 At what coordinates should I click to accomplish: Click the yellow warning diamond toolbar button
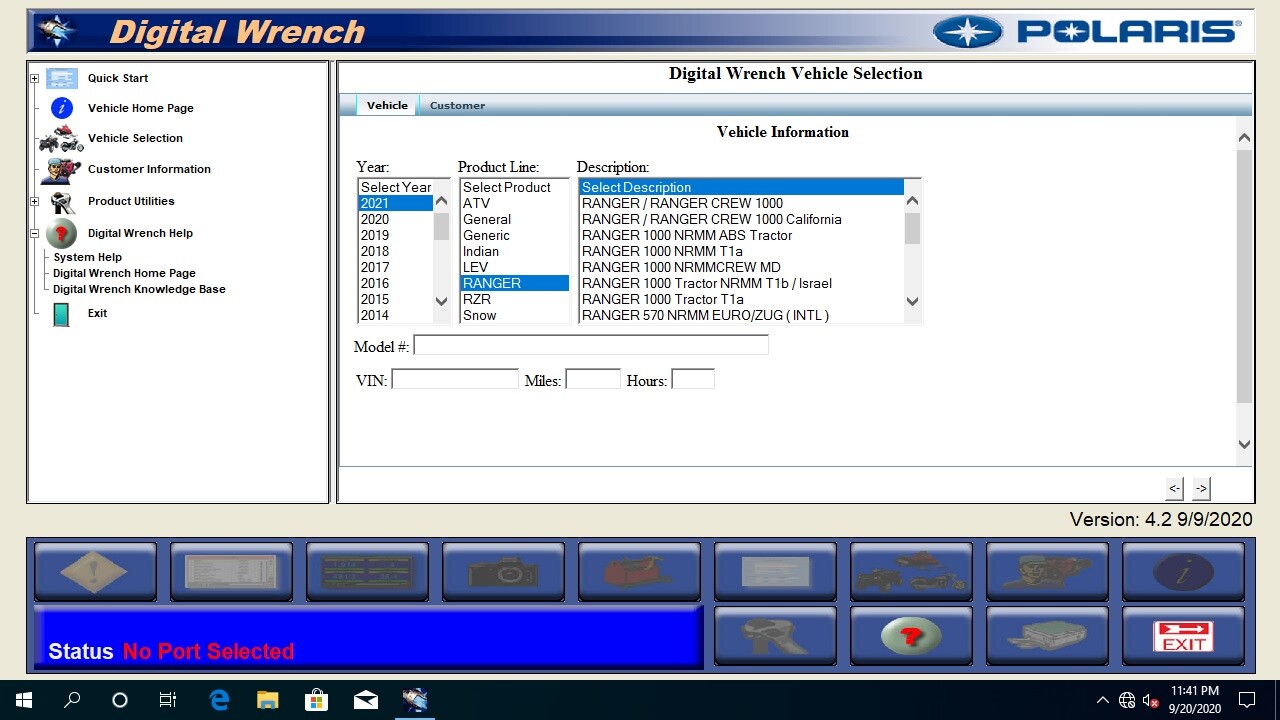tap(95, 572)
